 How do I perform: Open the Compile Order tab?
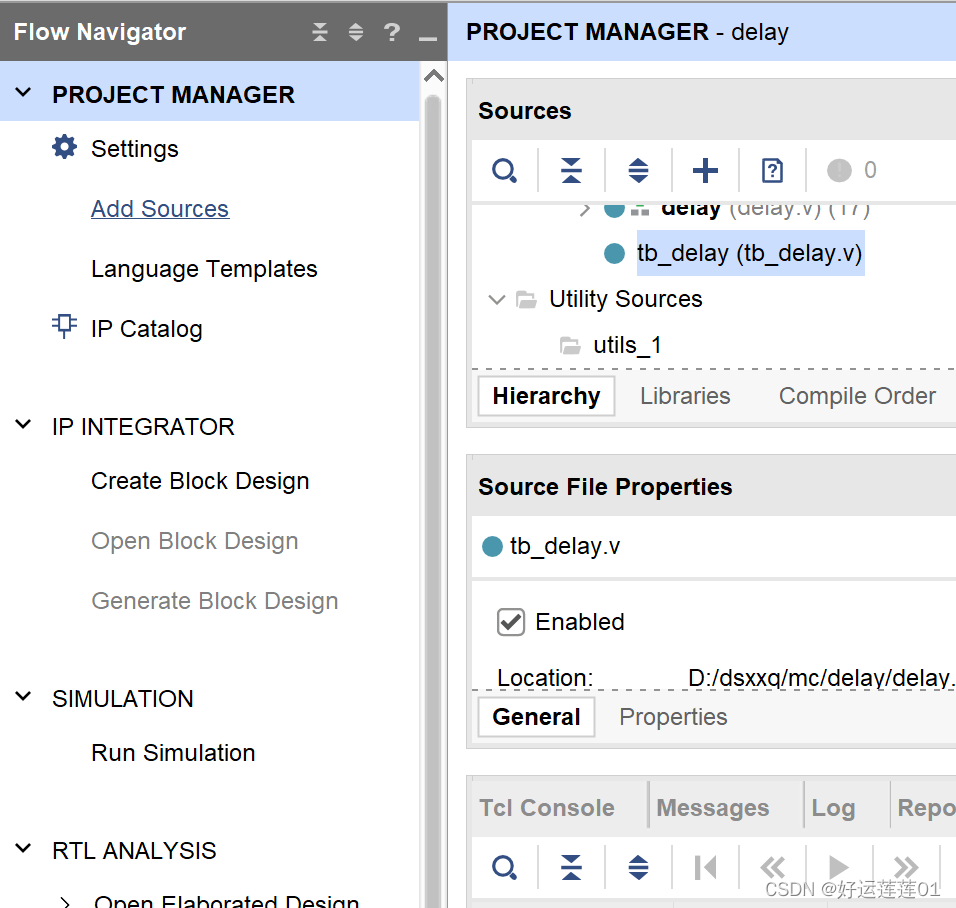point(857,396)
